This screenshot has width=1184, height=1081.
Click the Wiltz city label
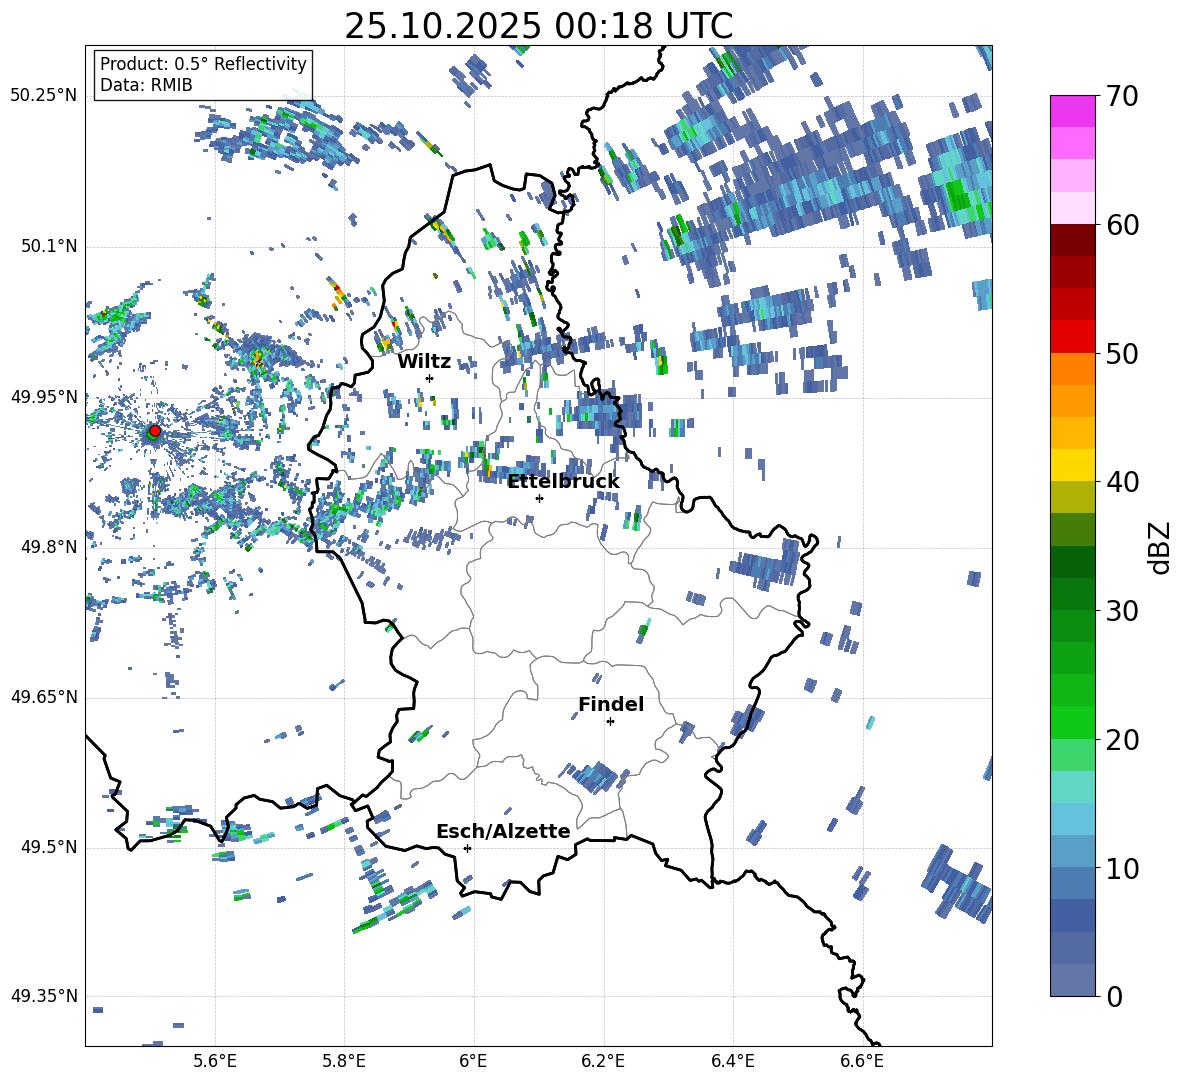pyautogui.click(x=424, y=362)
